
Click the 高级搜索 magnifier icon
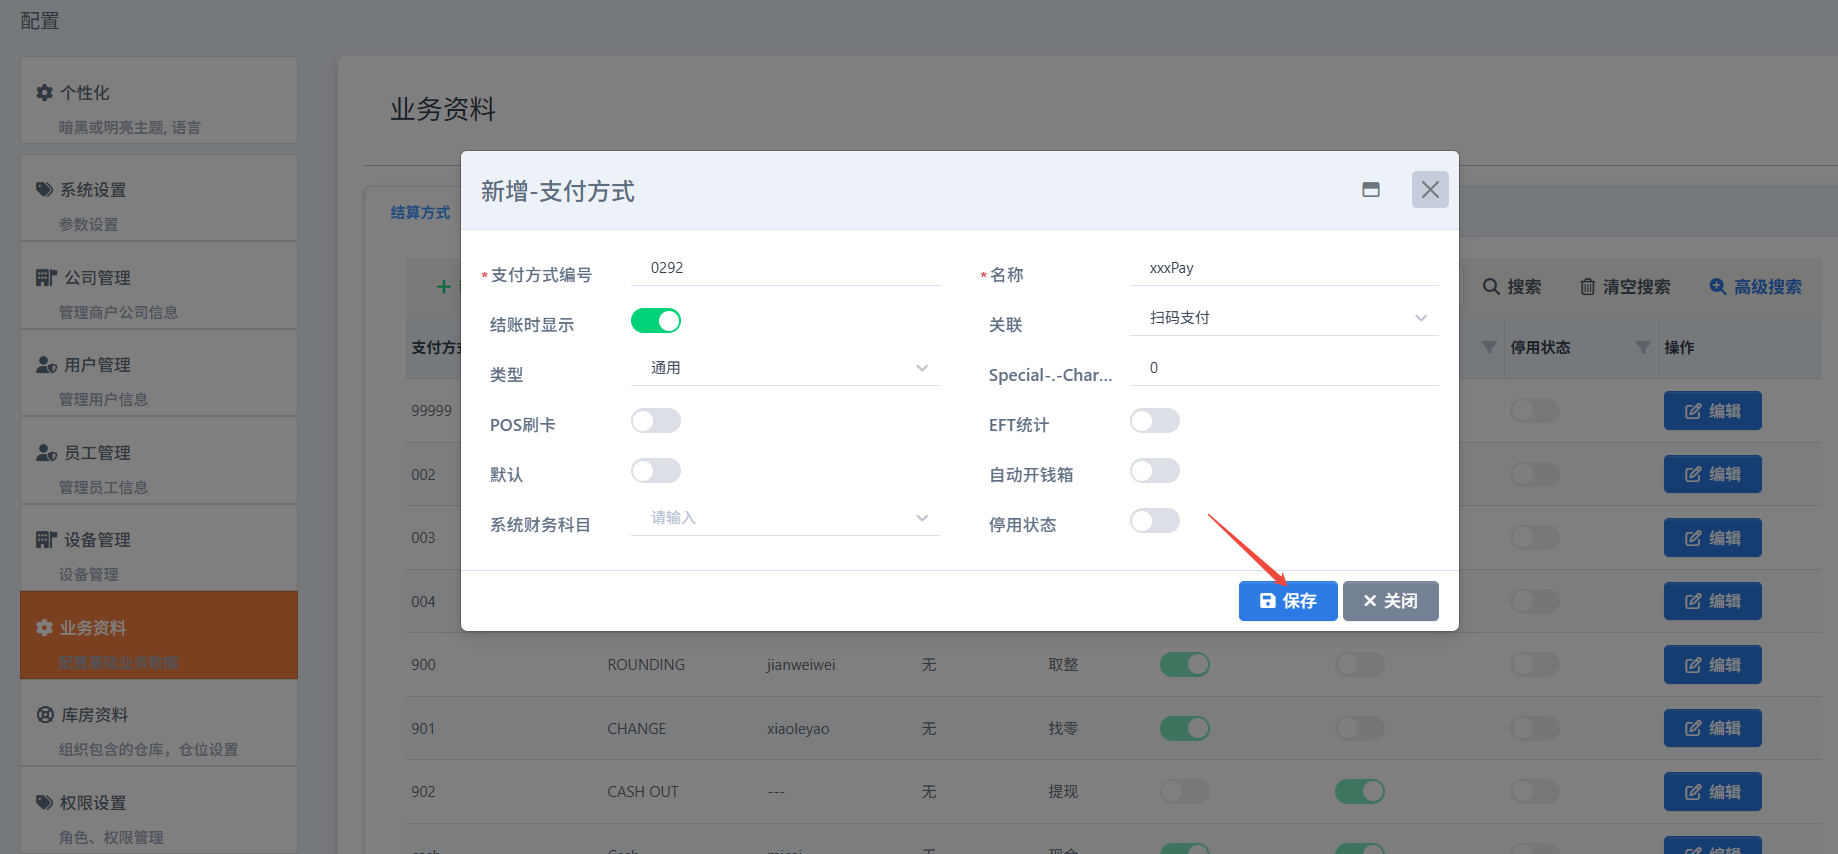tap(1717, 287)
